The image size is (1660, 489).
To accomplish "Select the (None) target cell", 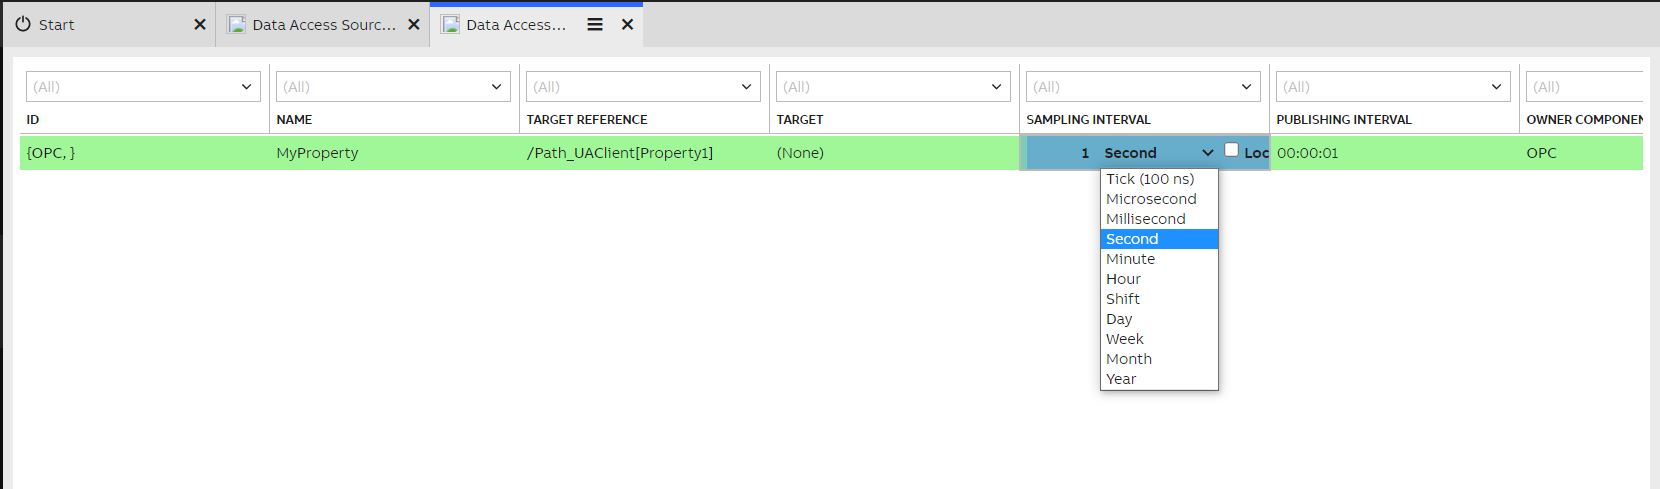I will [894, 153].
